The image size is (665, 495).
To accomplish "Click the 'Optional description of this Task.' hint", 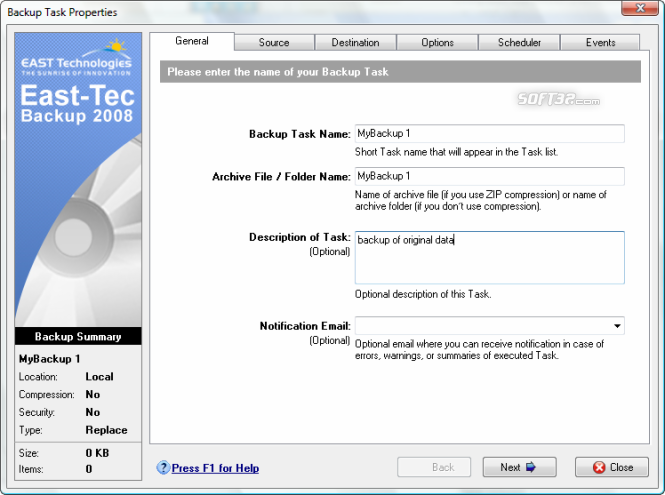I will tap(423, 294).
